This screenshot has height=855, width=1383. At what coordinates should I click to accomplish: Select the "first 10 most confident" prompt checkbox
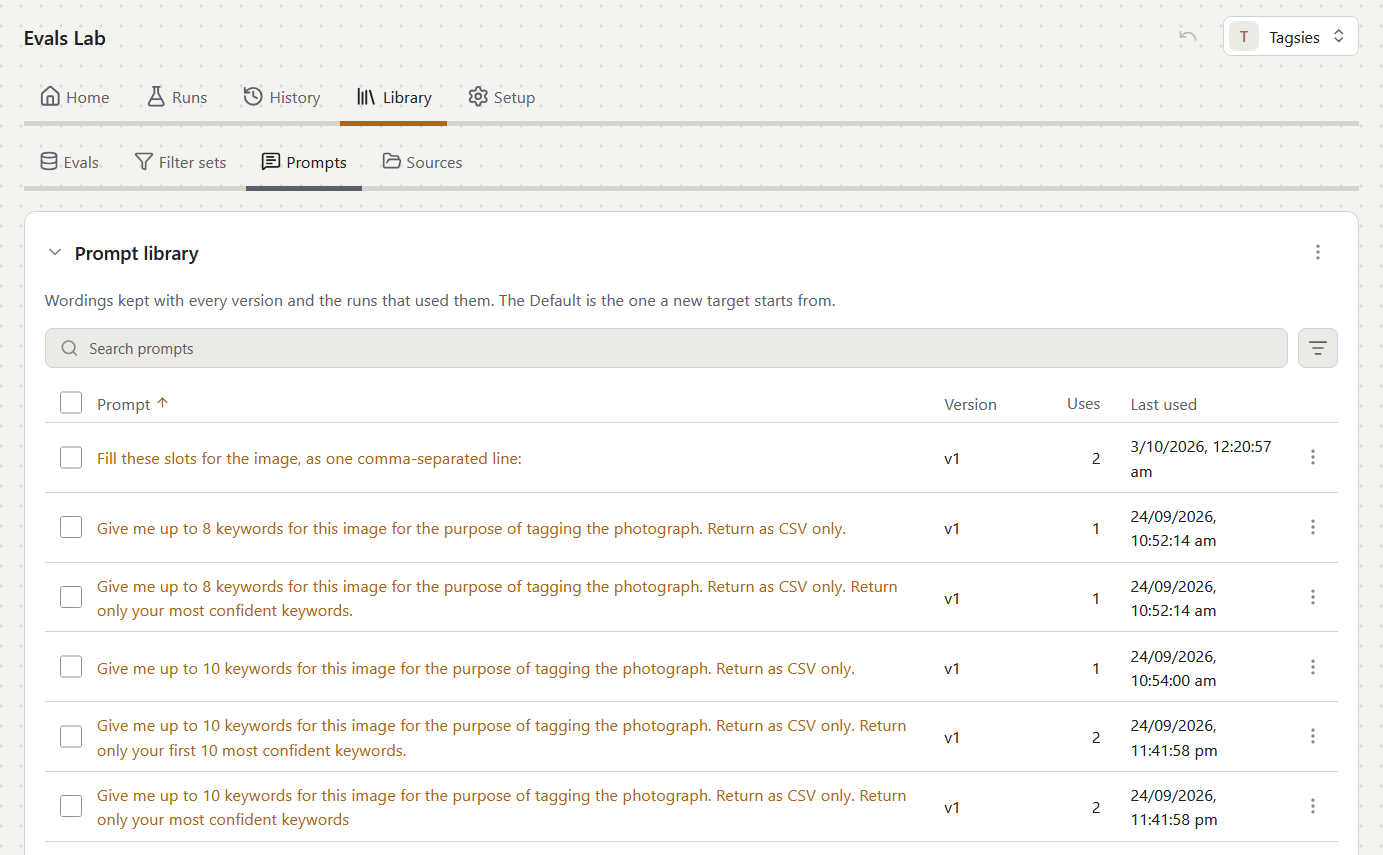point(71,737)
